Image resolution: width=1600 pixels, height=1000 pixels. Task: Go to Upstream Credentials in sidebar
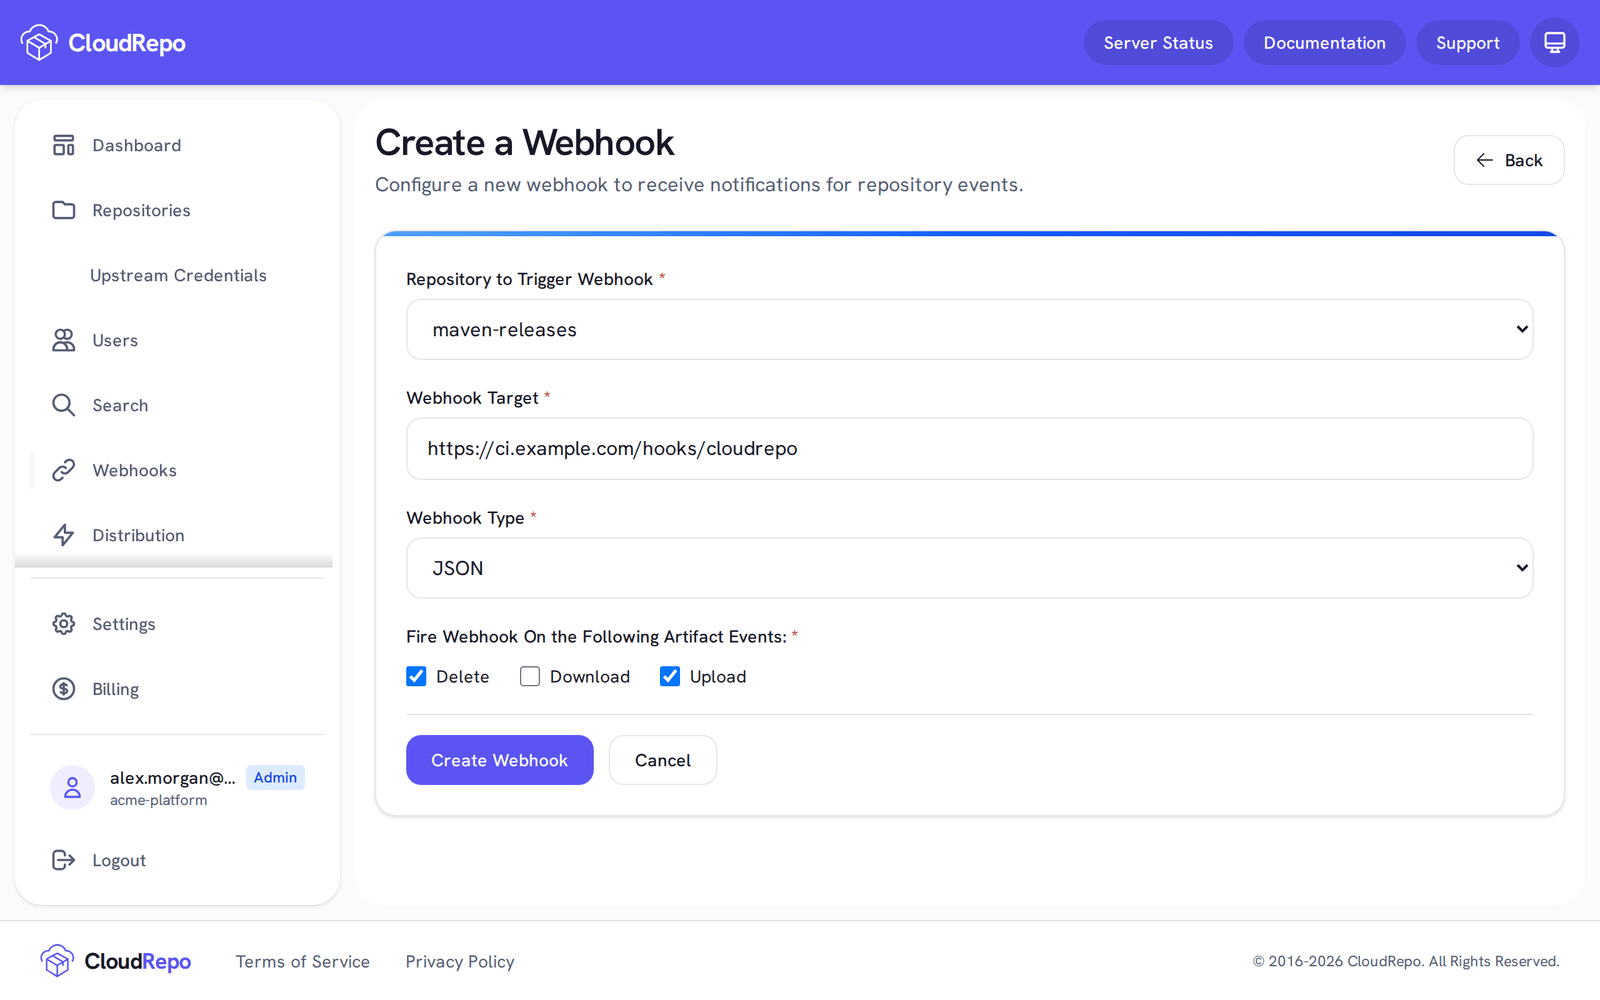pos(178,275)
